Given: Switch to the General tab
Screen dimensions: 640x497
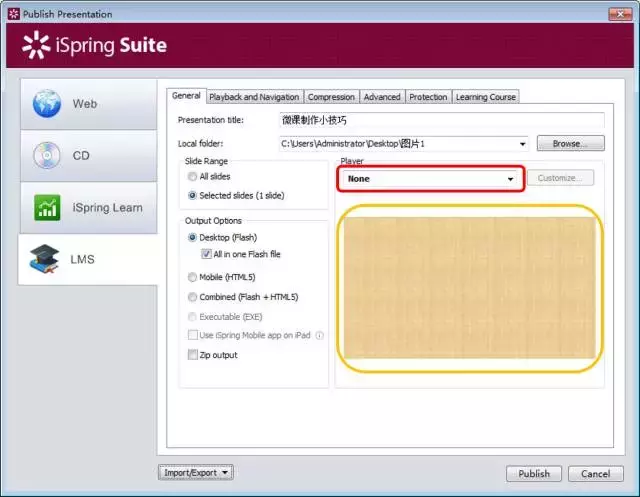Looking at the screenshot, I should 186,96.
